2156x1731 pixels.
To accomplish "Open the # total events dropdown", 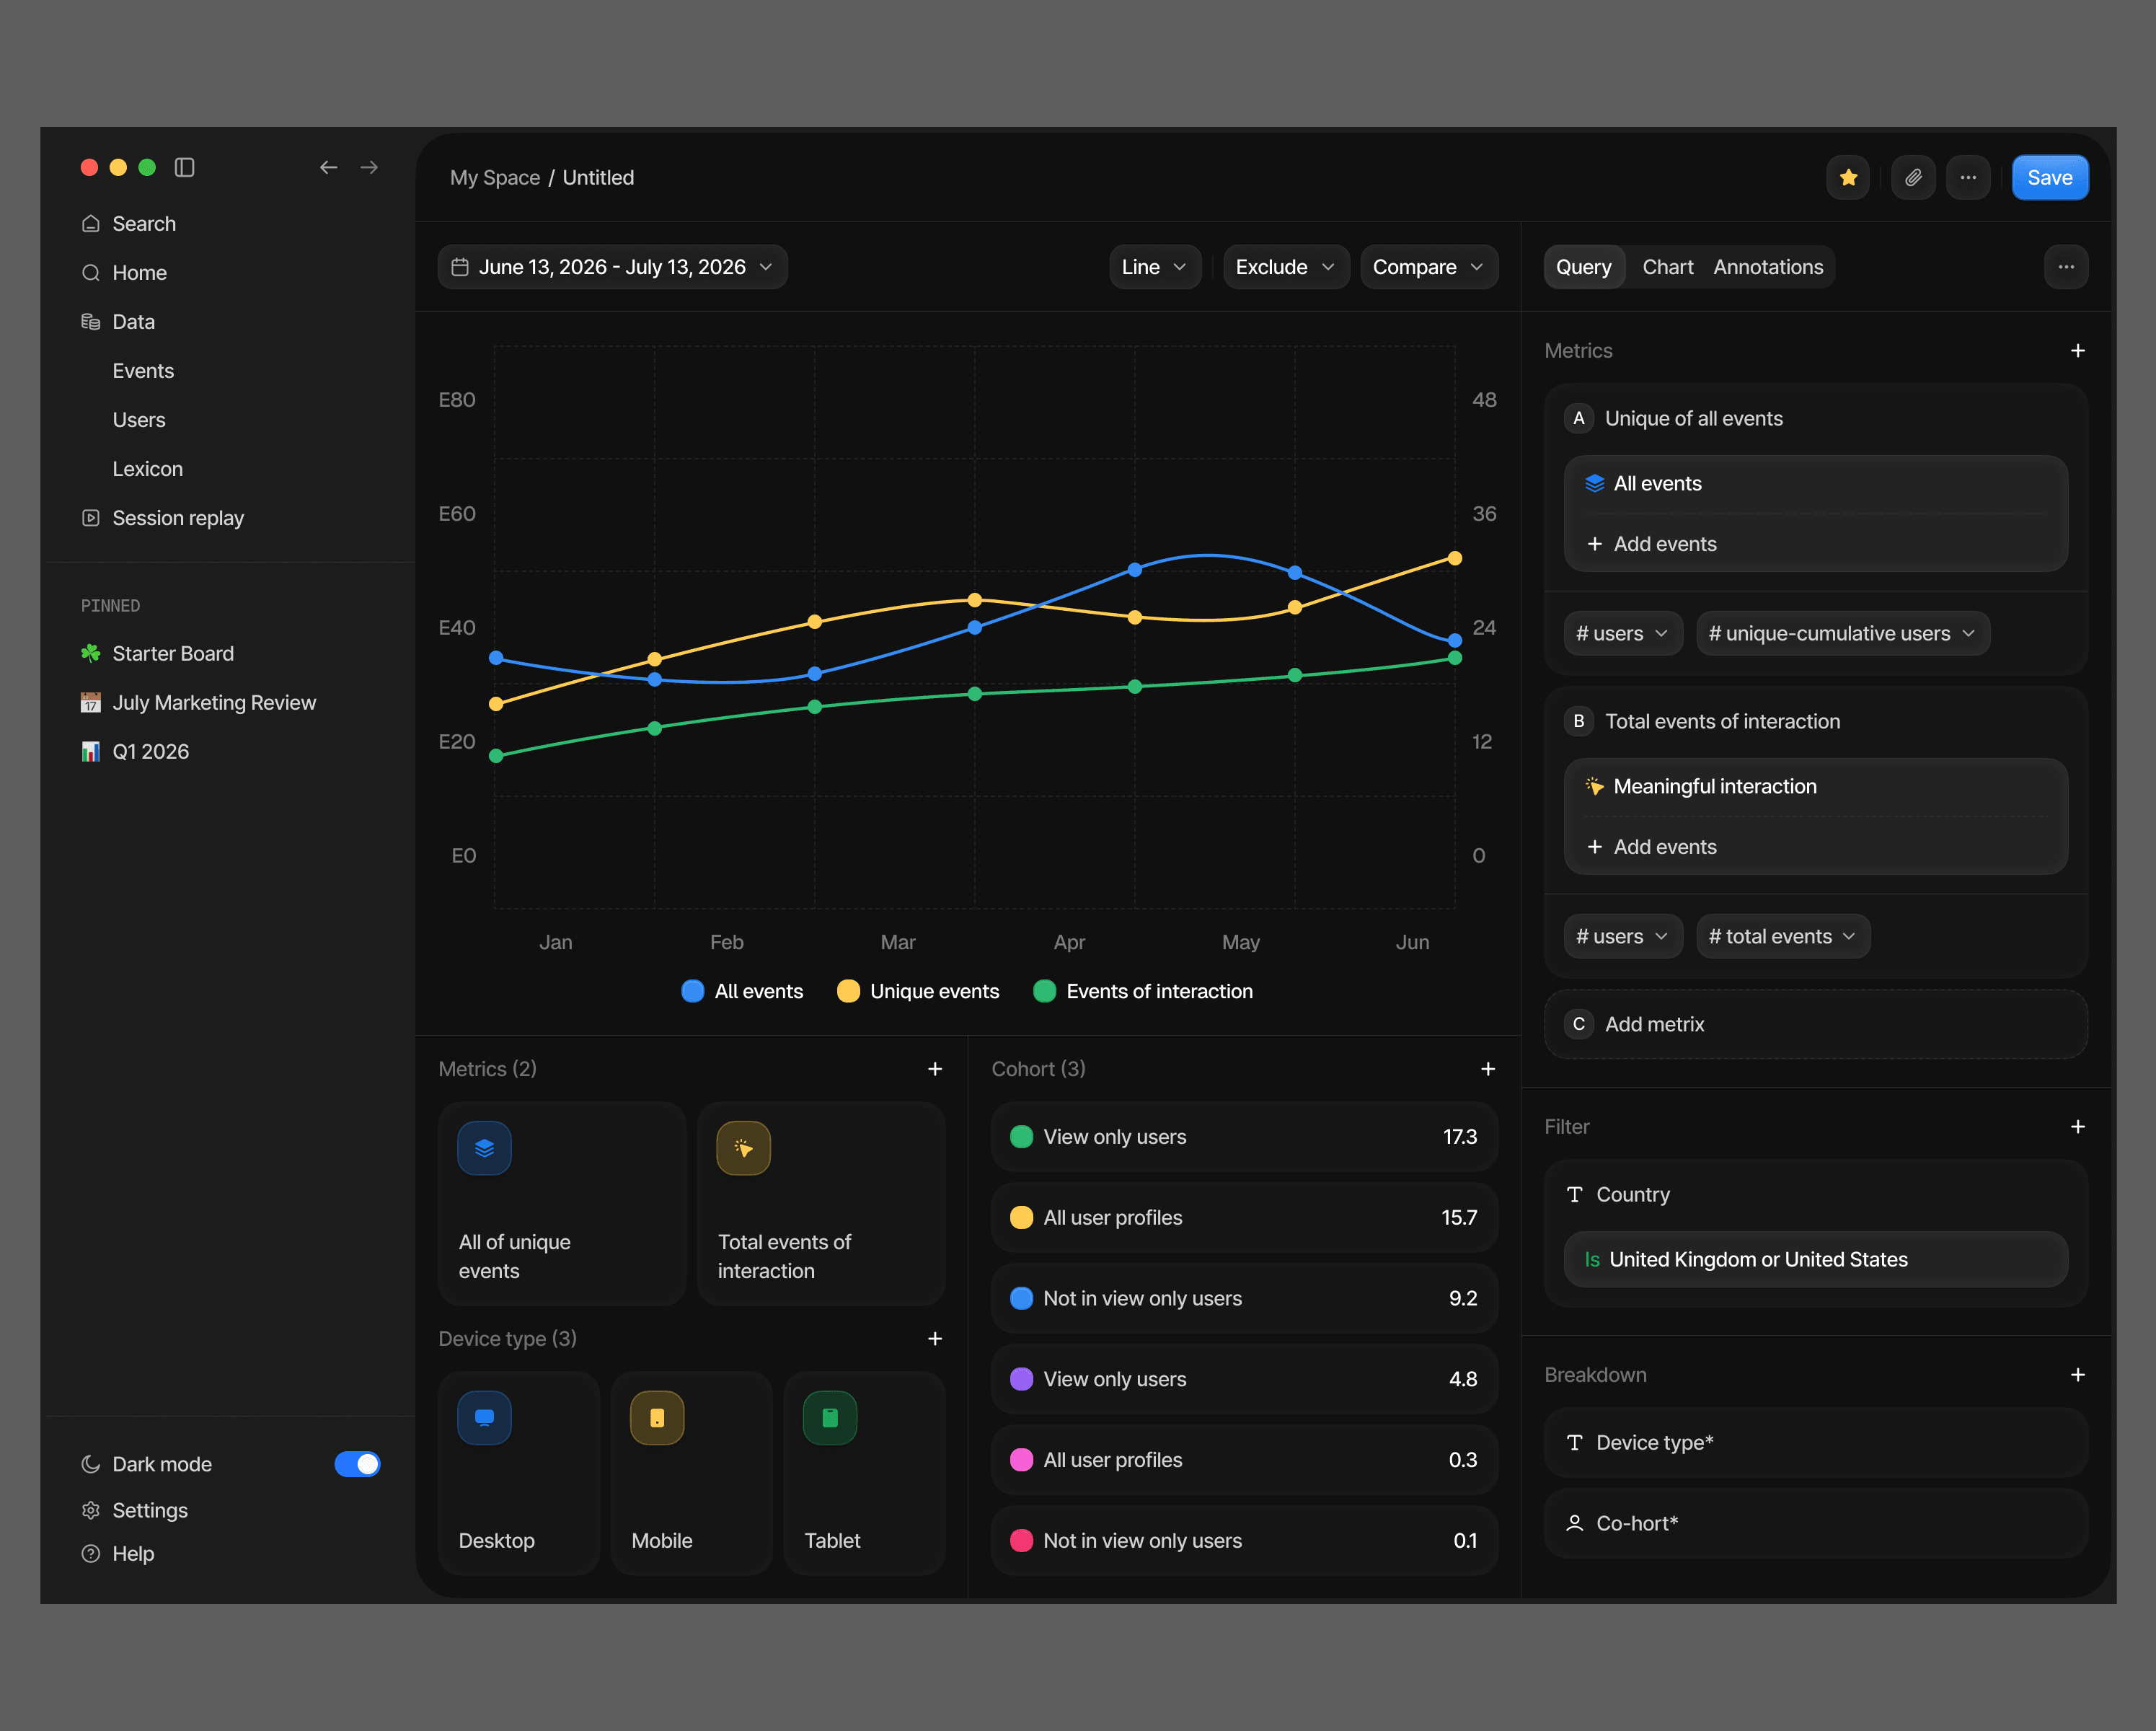I will (1782, 937).
